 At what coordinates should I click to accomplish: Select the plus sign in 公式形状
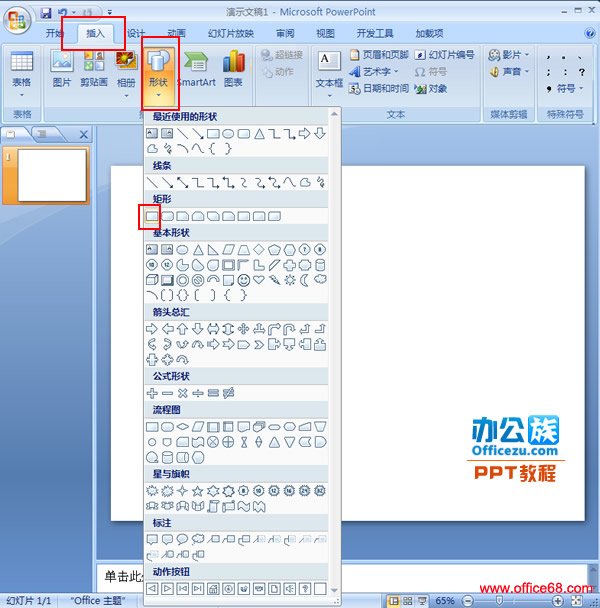click(152, 393)
